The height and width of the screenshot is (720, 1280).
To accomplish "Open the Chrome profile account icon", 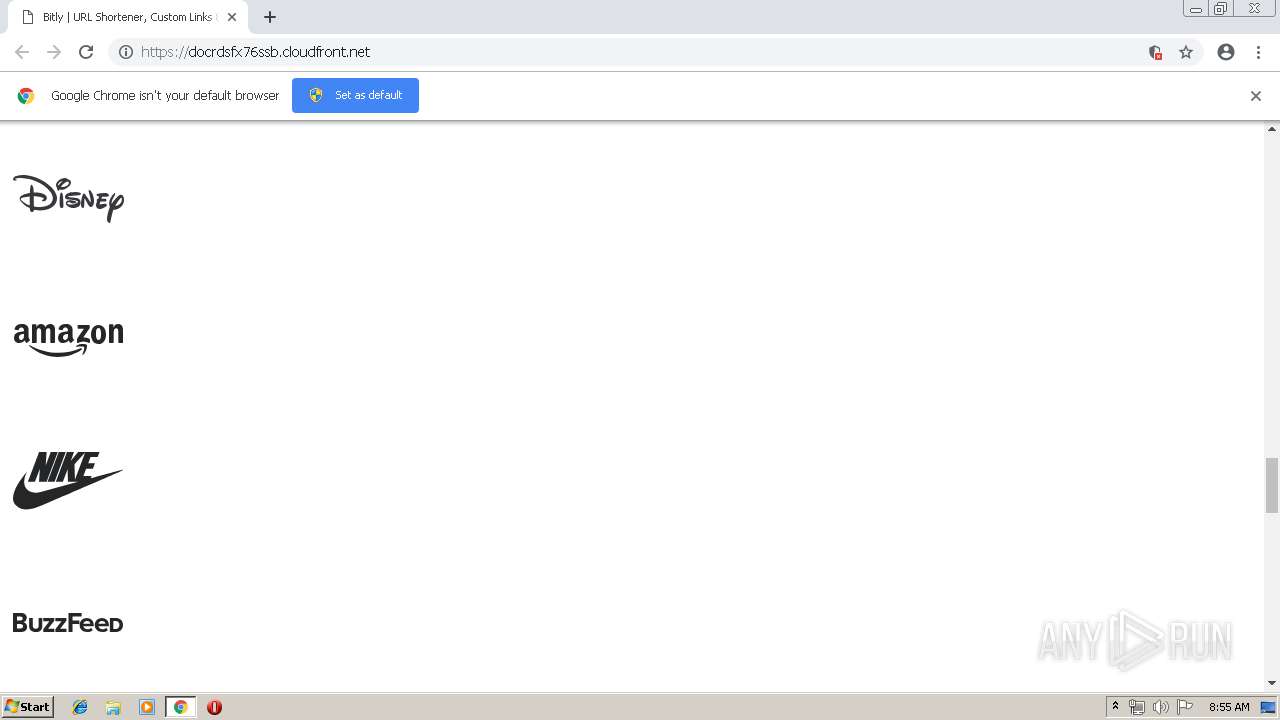I will 1226,52.
